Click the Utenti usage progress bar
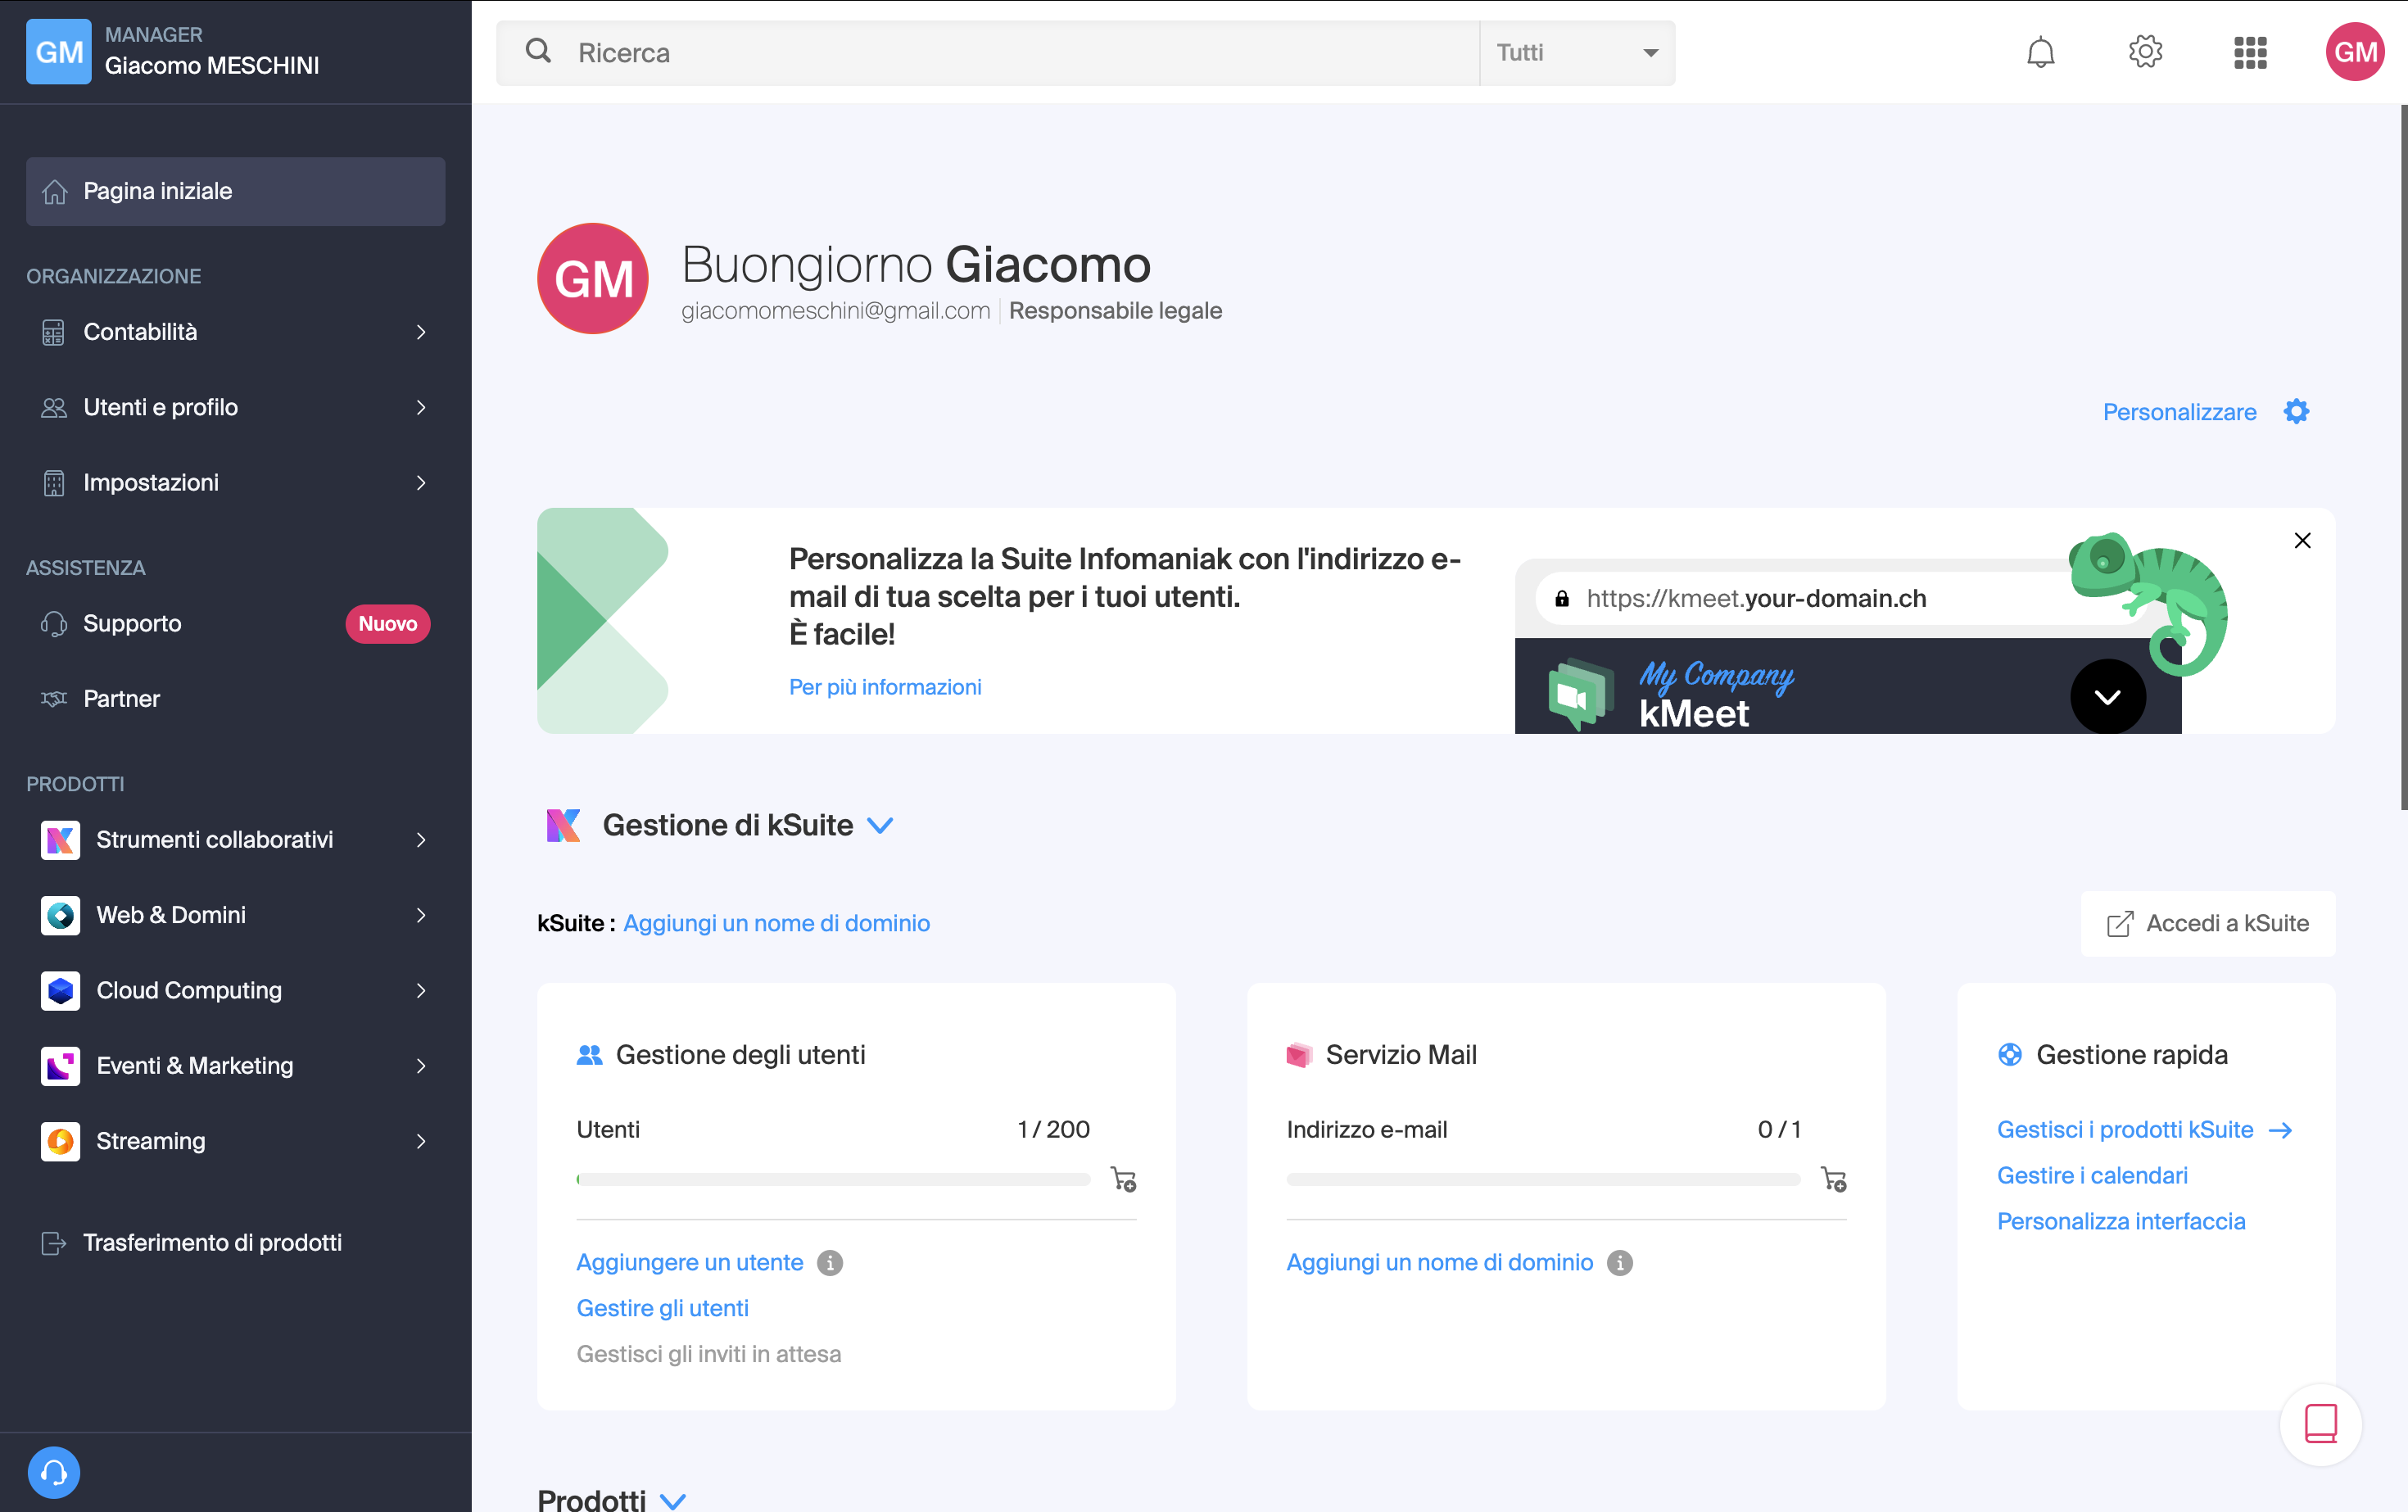Screen dimensions: 2408x1512 [833, 1180]
